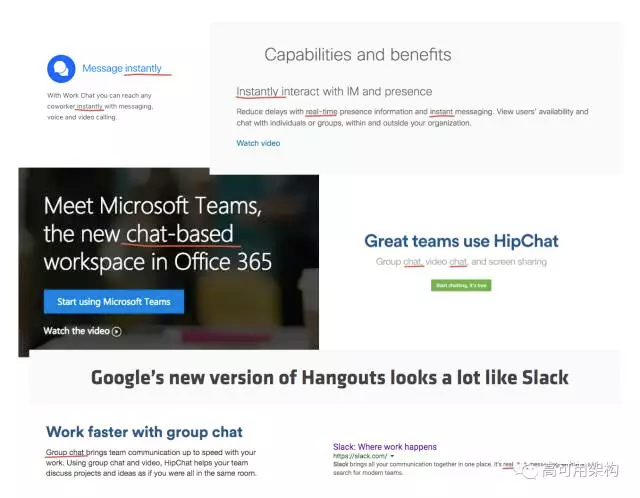
Task: Click the Watch video link
Action: 258,143
